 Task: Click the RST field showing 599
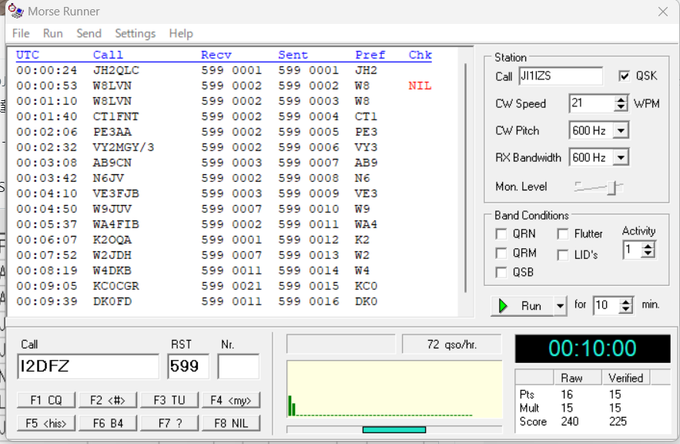pos(188,366)
